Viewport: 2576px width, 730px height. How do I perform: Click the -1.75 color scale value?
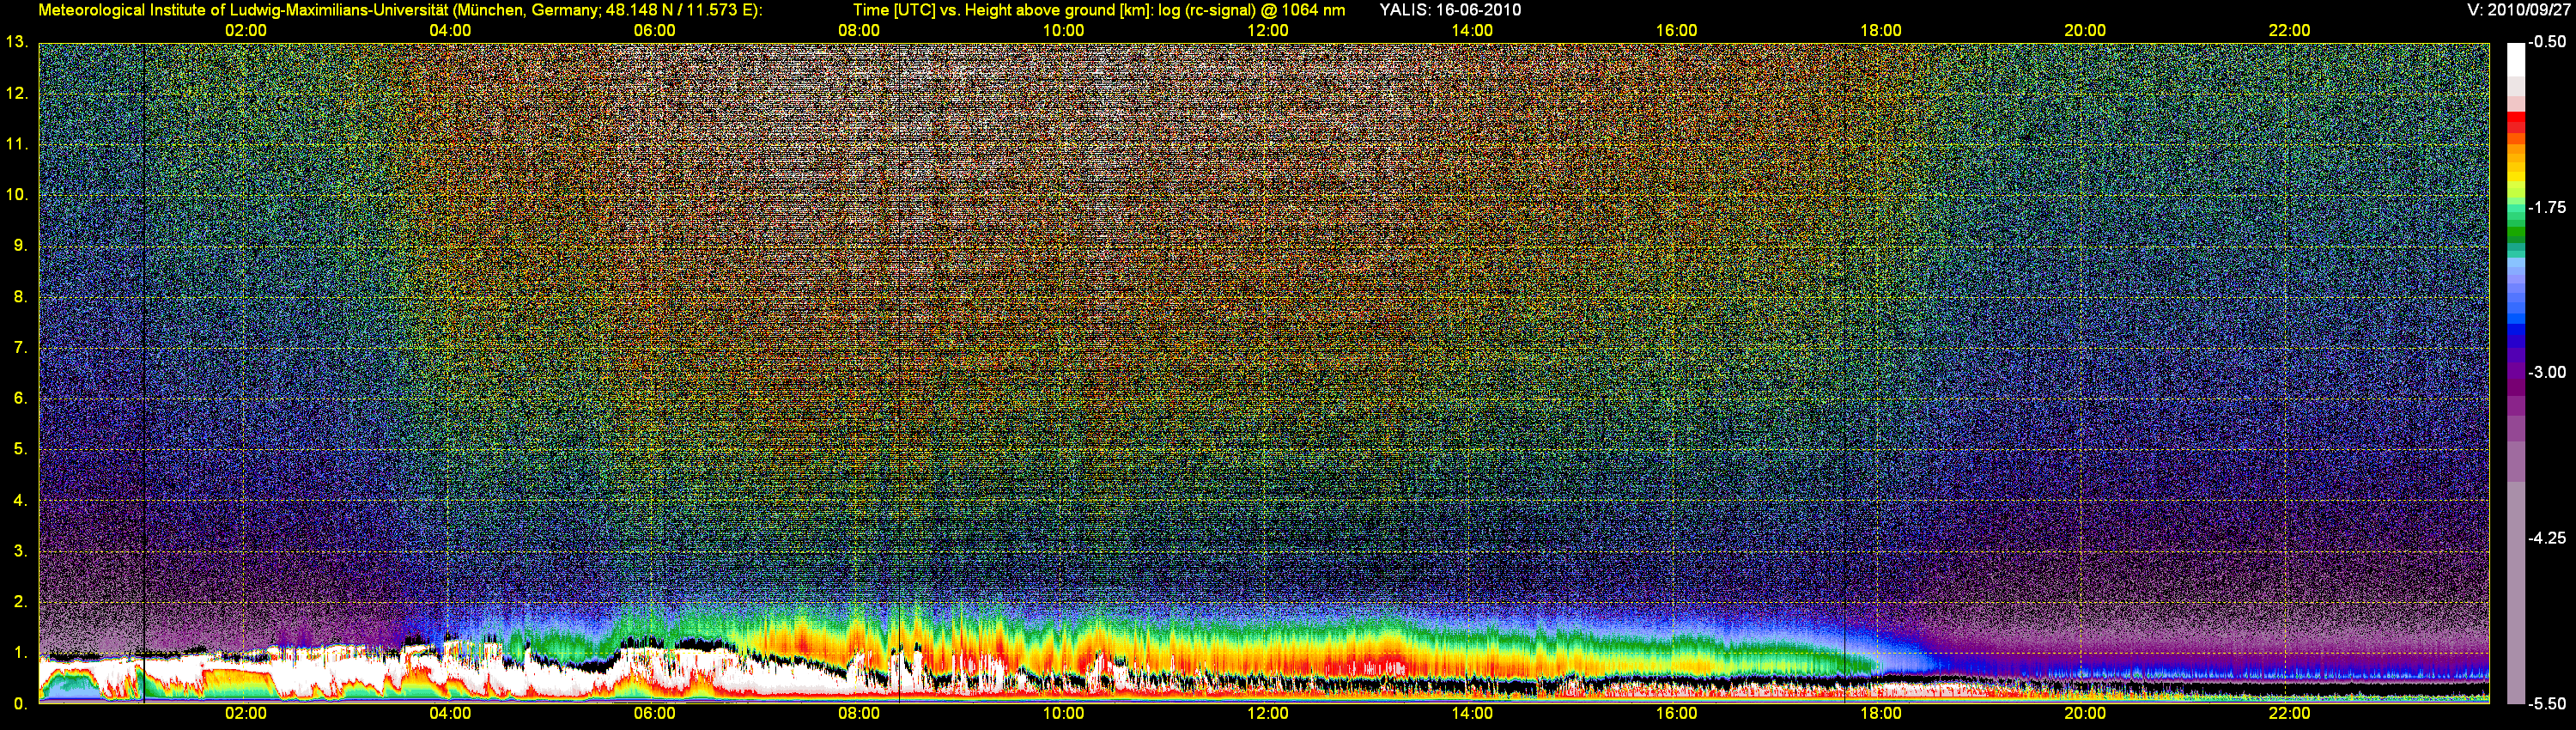pos(2547,207)
